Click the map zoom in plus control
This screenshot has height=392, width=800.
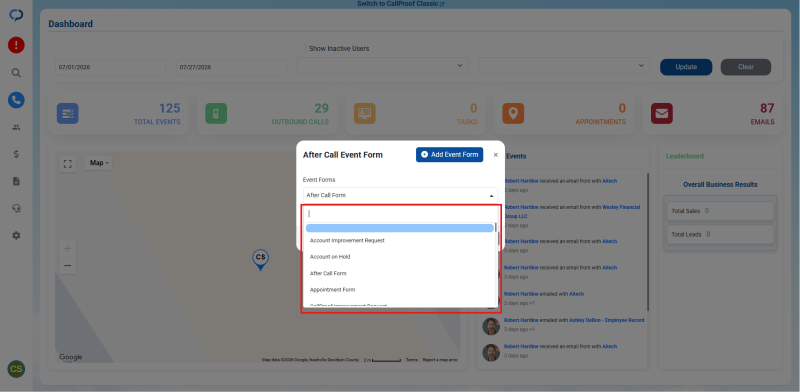[67, 249]
